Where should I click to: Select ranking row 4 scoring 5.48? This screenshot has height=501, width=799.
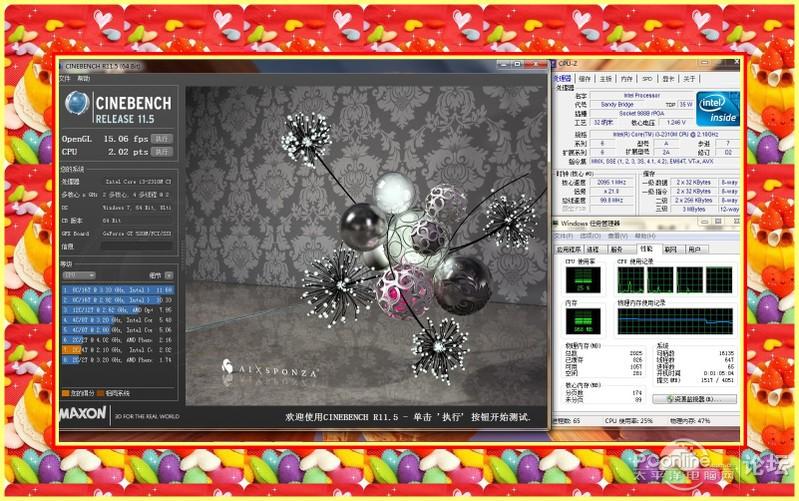click(x=118, y=320)
